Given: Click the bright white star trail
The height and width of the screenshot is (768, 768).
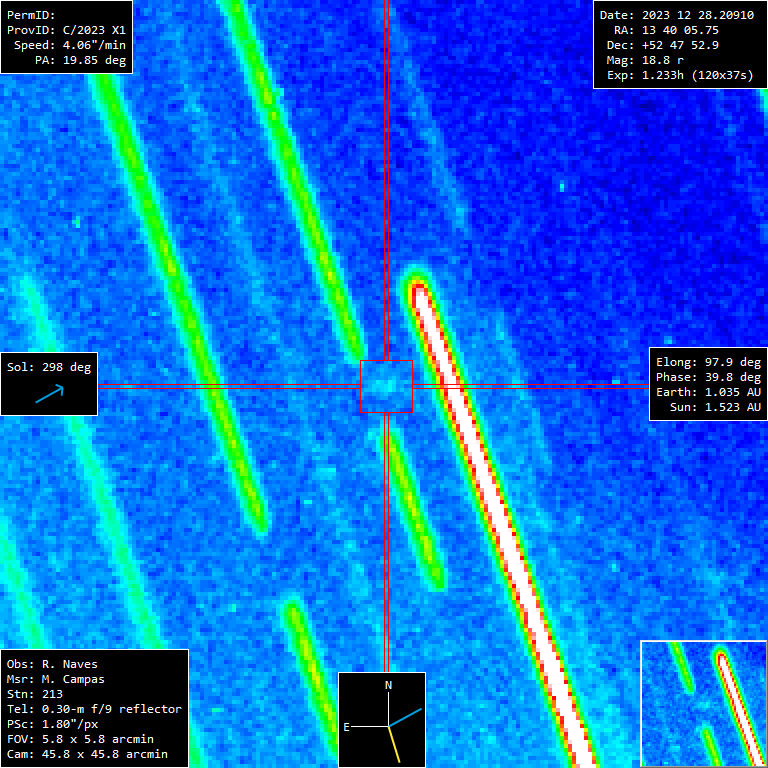Looking at the screenshot, I should [x=498, y=516].
